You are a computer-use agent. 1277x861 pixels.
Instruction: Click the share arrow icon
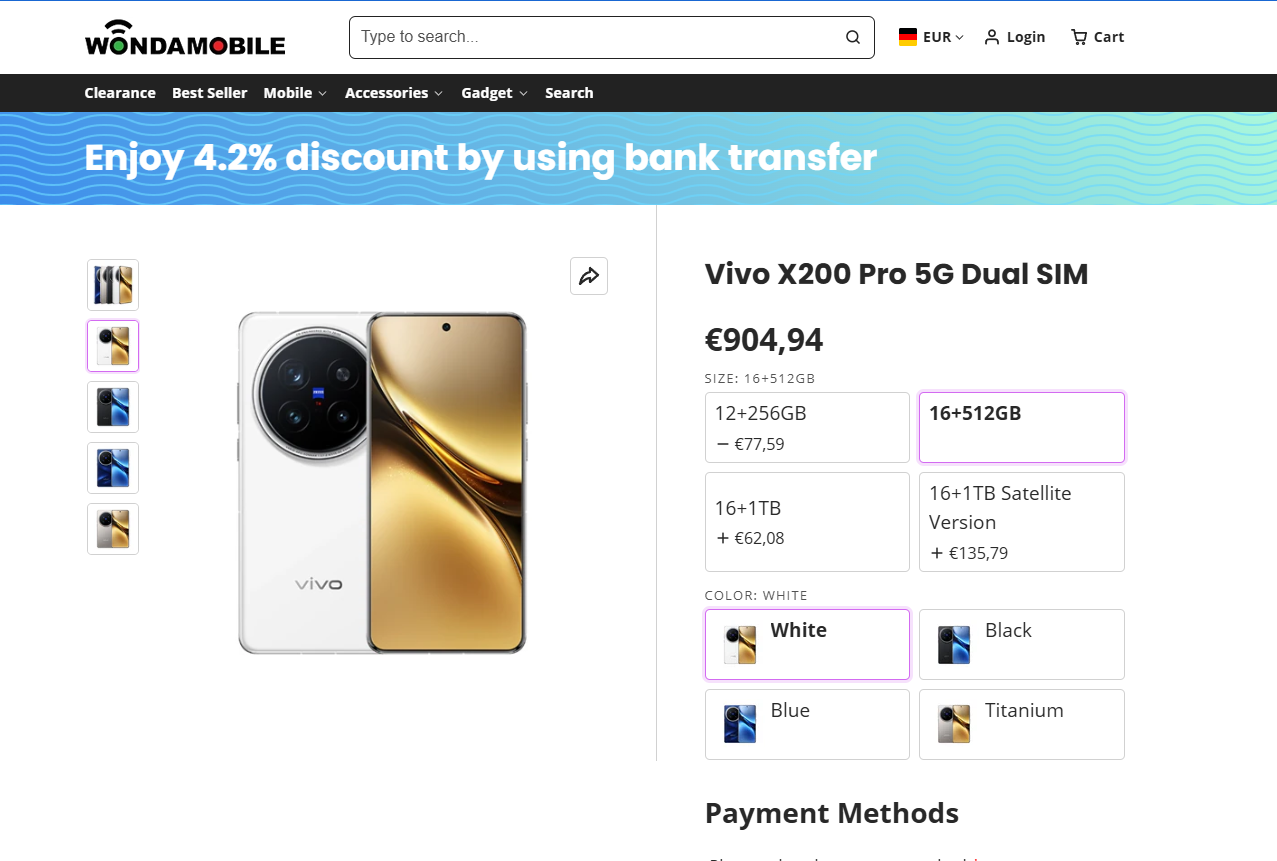[x=589, y=276]
